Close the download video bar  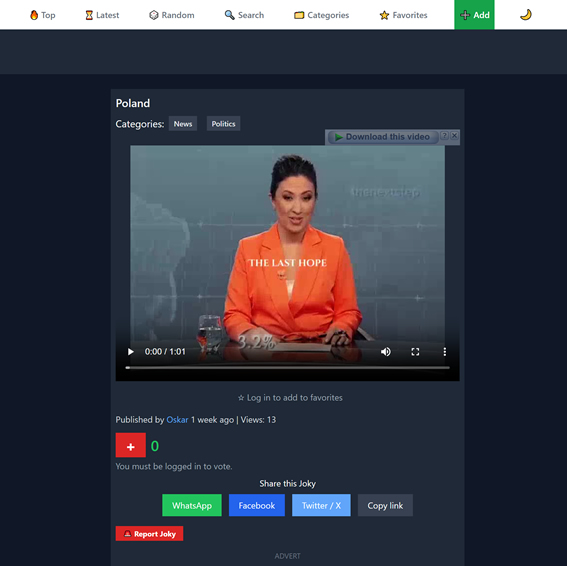point(455,135)
